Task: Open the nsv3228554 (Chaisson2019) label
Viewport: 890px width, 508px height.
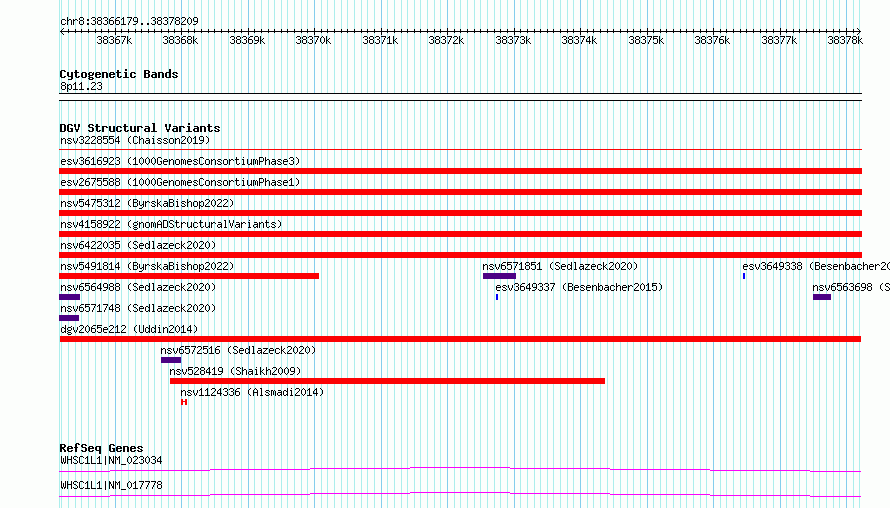Action: coord(135,140)
